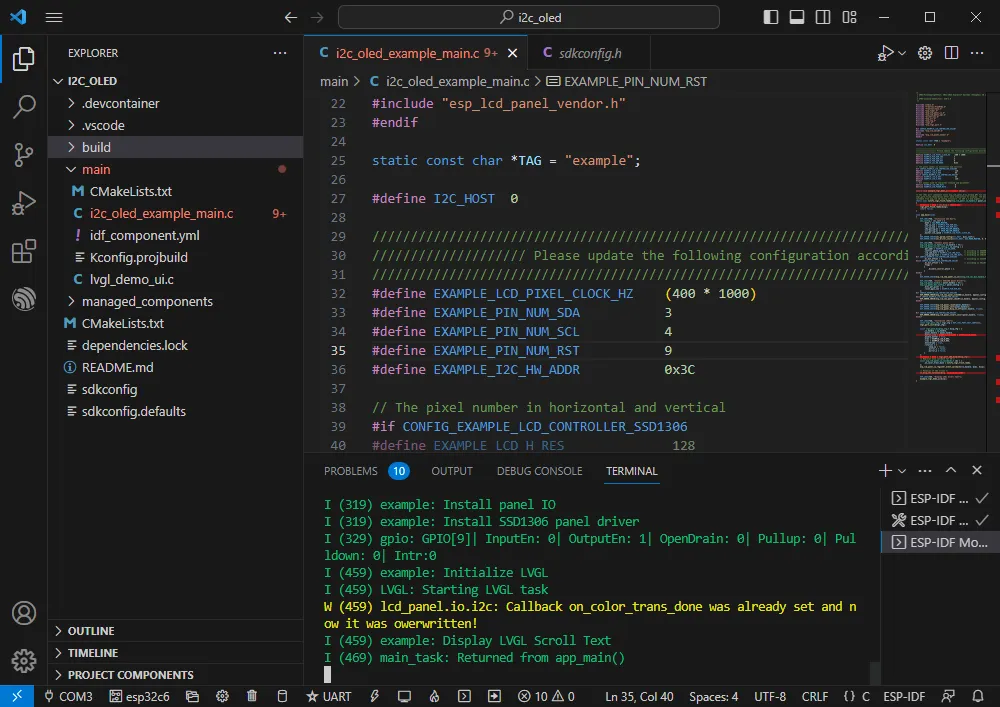Open the ESP-IDF Explorer in activity bar
Screen dimensions: 1000x707
(24, 299)
